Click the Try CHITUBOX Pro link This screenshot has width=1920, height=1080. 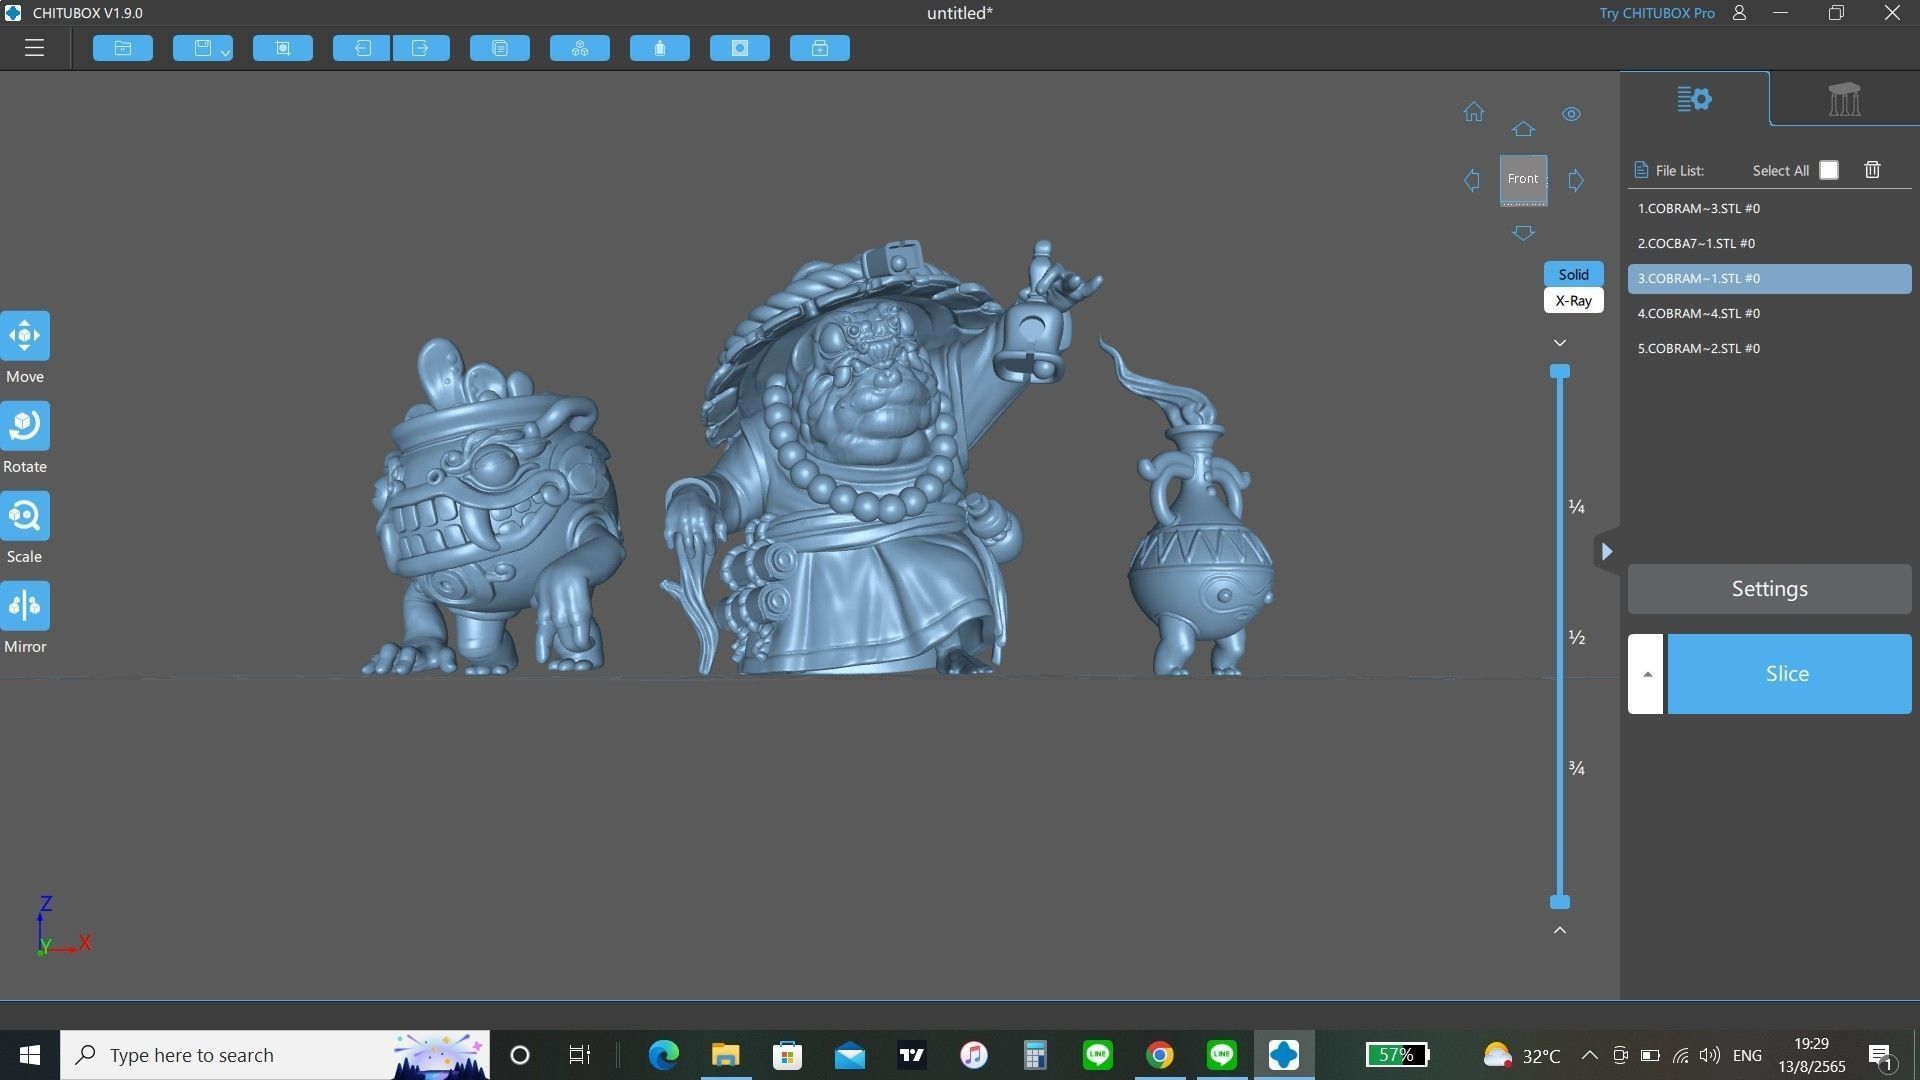tap(1656, 13)
